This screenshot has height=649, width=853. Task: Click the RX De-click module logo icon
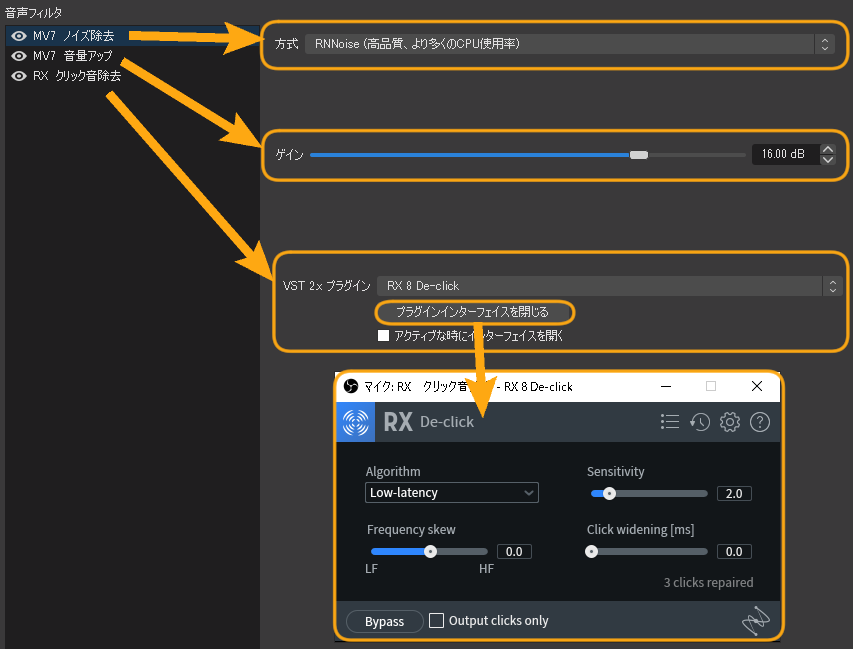[356, 422]
